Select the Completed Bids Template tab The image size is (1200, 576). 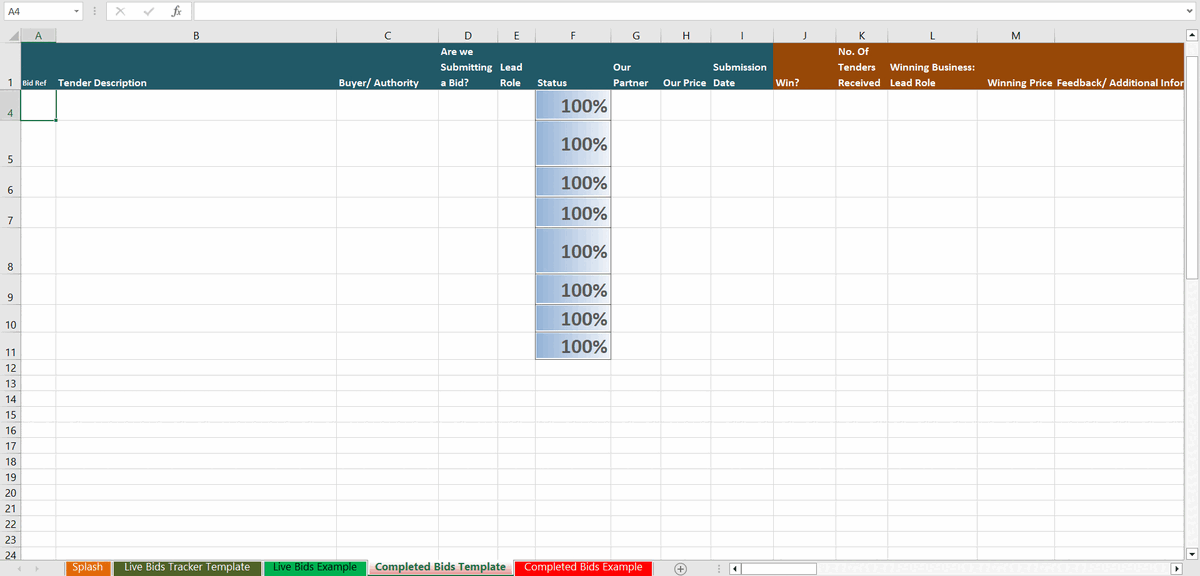pos(439,567)
